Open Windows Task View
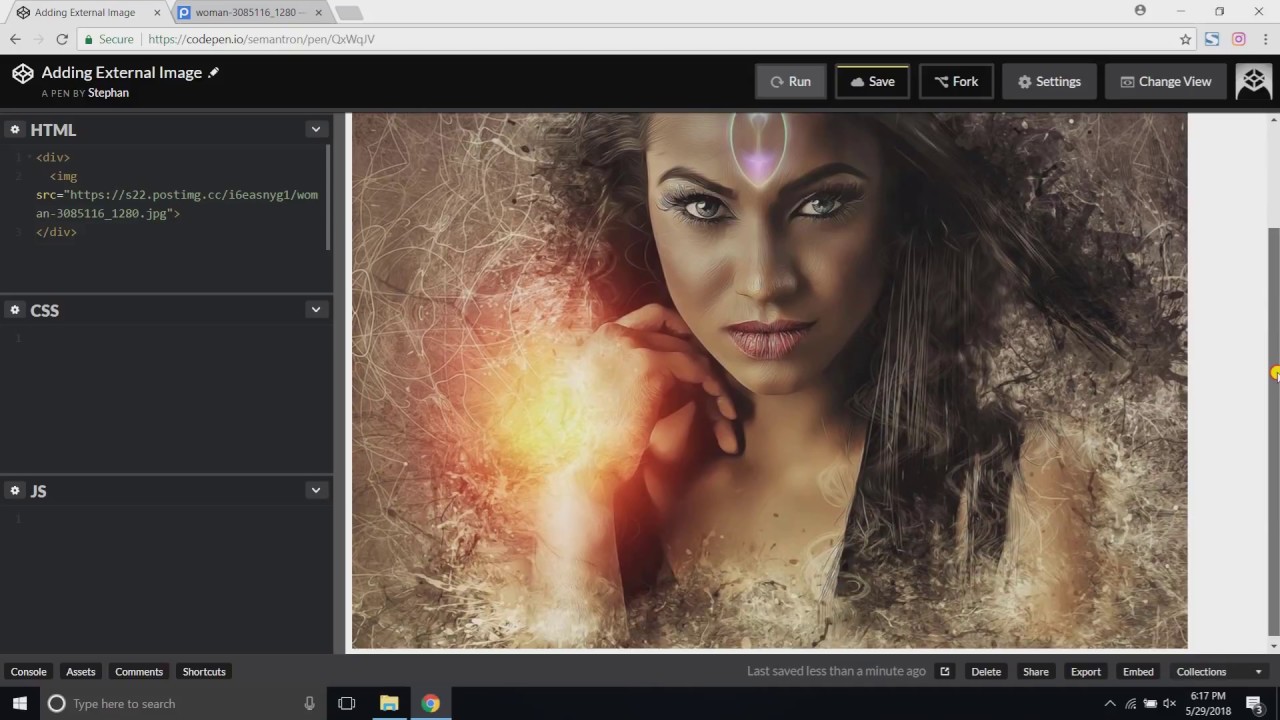Image resolution: width=1280 pixels, height=720 pixels. [347, 703]
